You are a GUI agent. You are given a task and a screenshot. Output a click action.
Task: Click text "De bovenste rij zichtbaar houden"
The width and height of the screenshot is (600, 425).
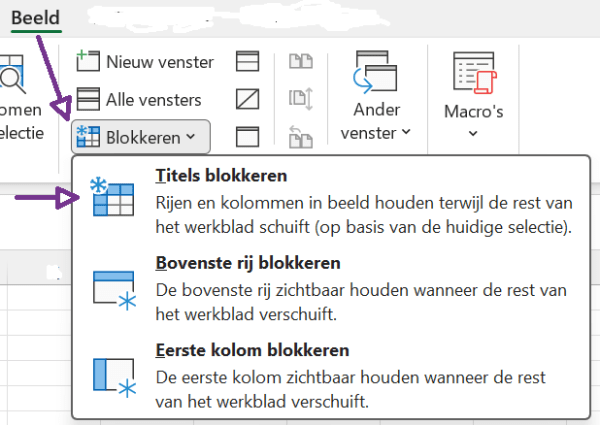pyautogui.click(x=361, y=302)
